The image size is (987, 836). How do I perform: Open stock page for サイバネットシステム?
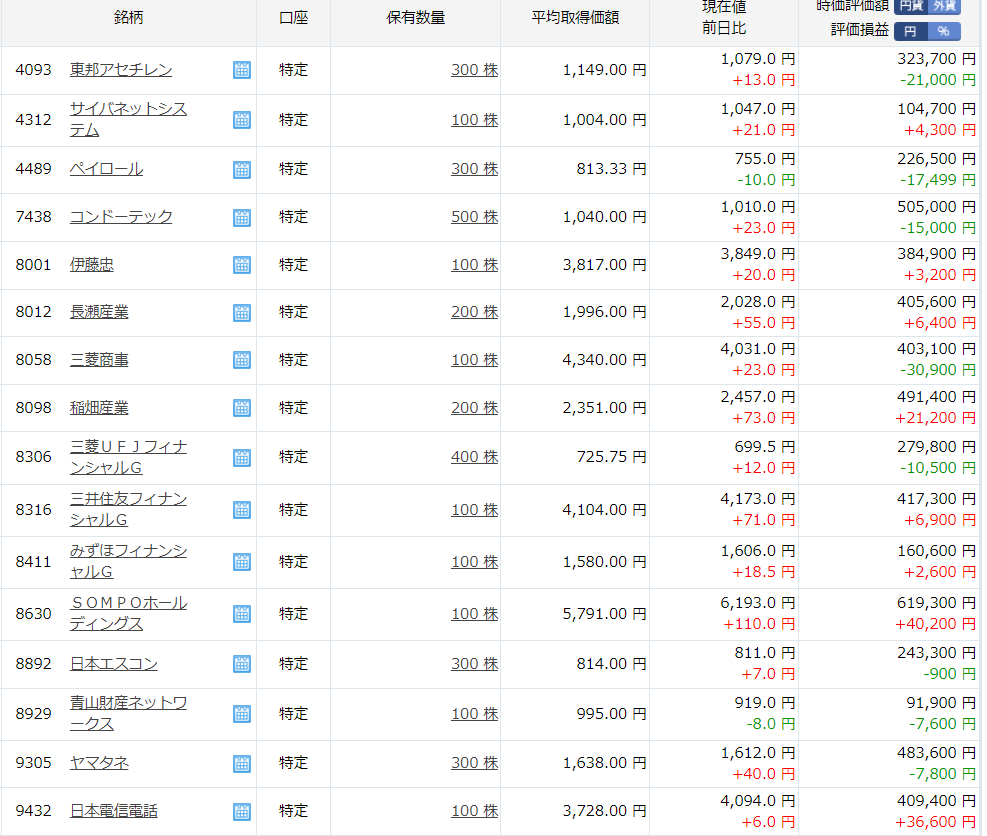click(x=128, y=119)
